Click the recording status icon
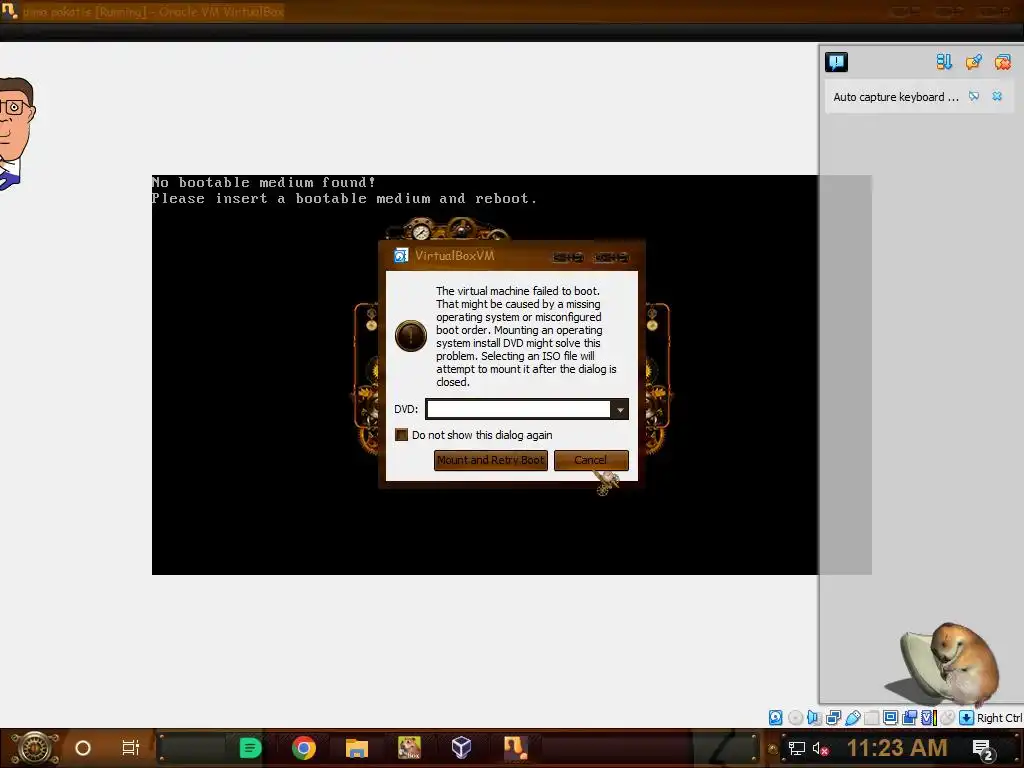This screenshot has height=768, width=1024. click(909, 718)
